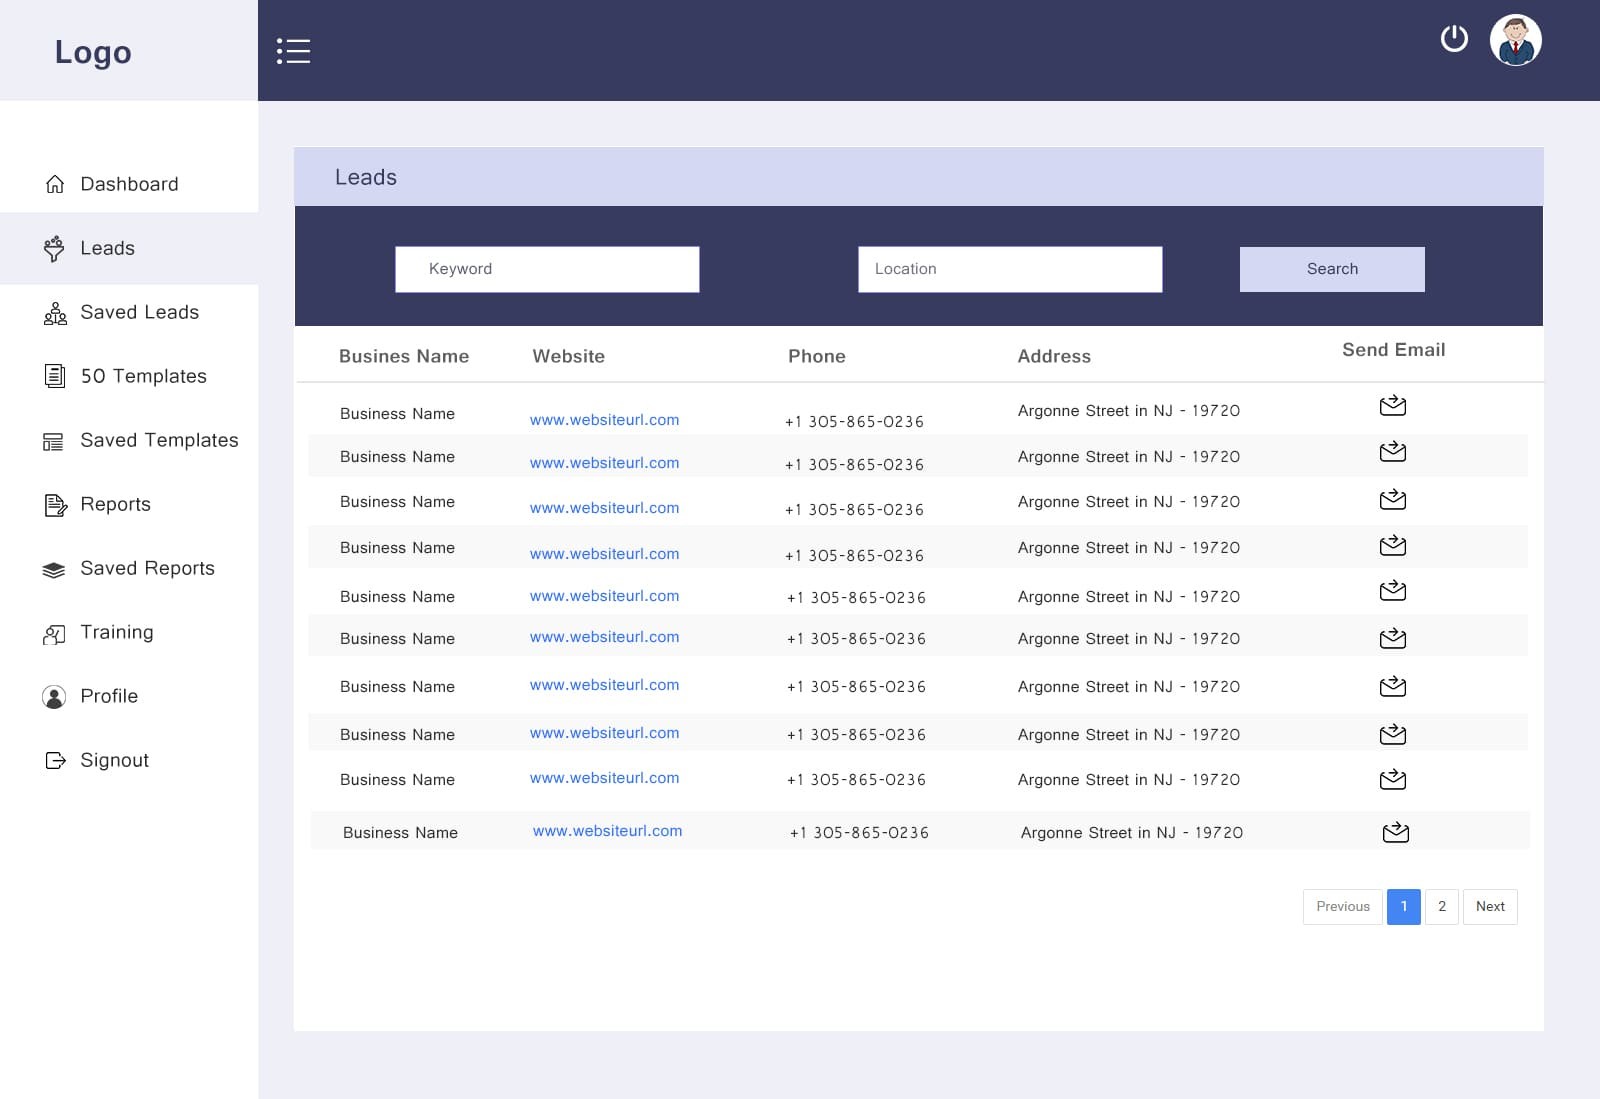Click the 'Send Email' column header
The width and height of the screenshot is (1600, 1099).
point(1394,350)
